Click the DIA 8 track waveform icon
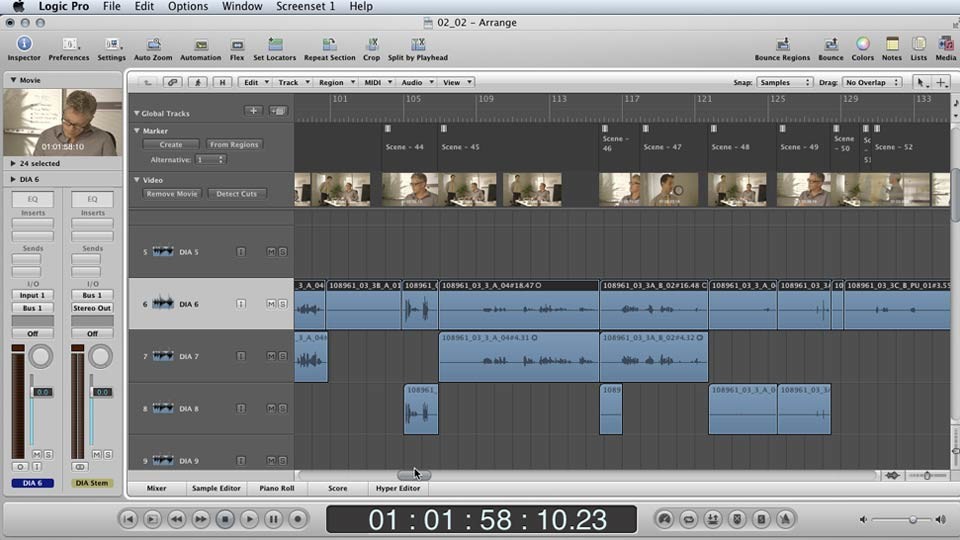960x540 pixels. pos(163,408)
